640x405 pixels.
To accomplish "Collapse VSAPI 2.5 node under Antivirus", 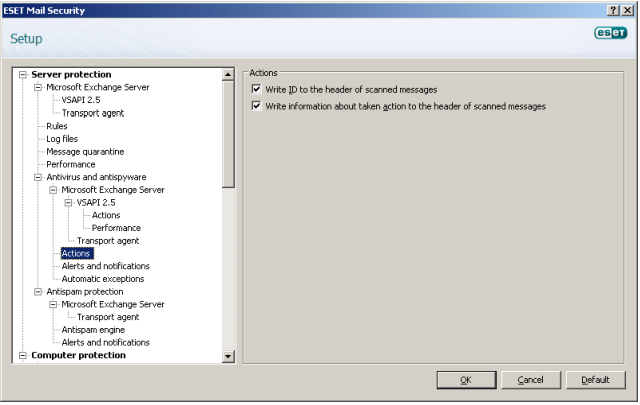I will click(68, 202).
